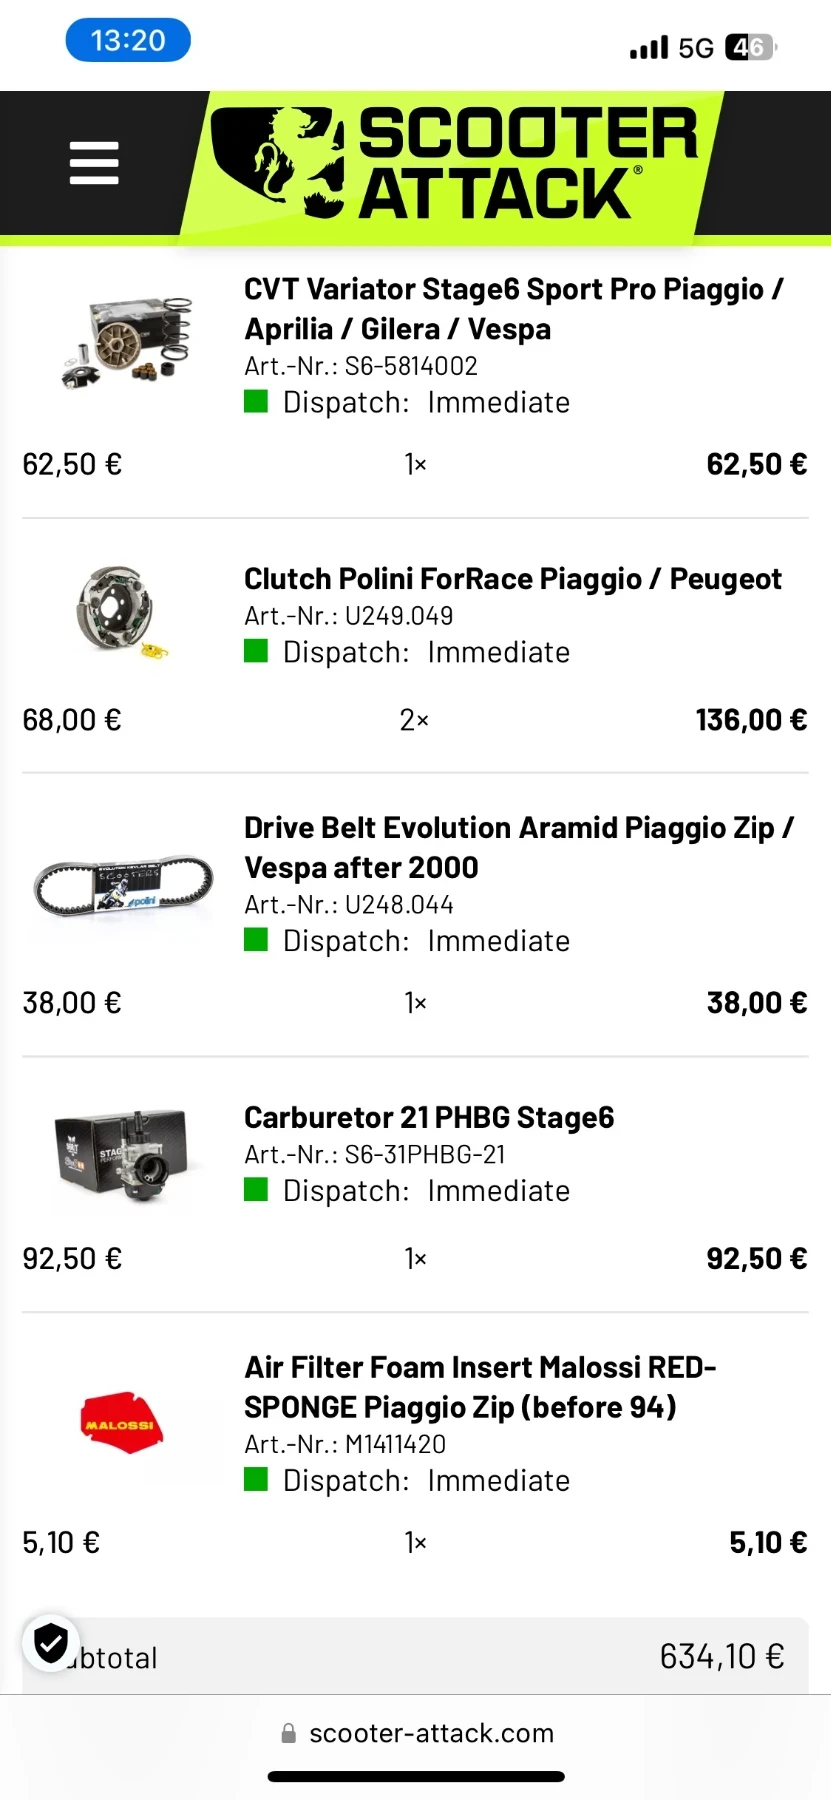Open CVT Variator Stage6 Sport Pro link
Viewport: 831px width, 1800px height.
513,308
